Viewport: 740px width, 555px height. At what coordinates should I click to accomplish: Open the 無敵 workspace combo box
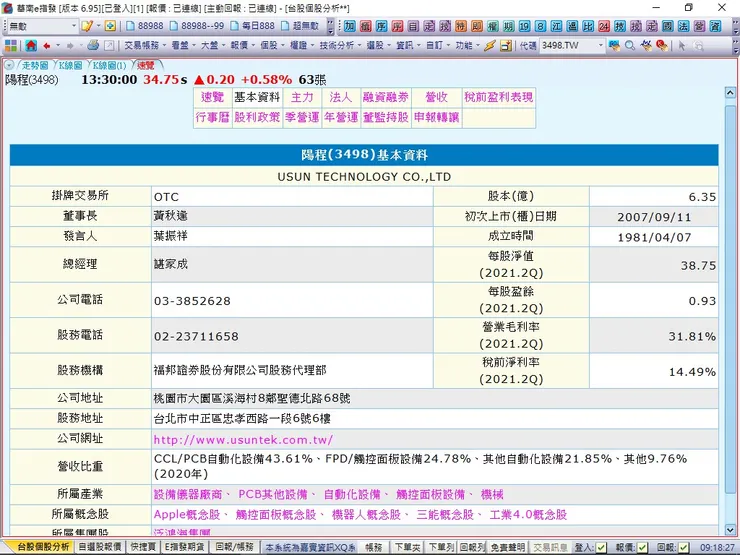[42, 26]
